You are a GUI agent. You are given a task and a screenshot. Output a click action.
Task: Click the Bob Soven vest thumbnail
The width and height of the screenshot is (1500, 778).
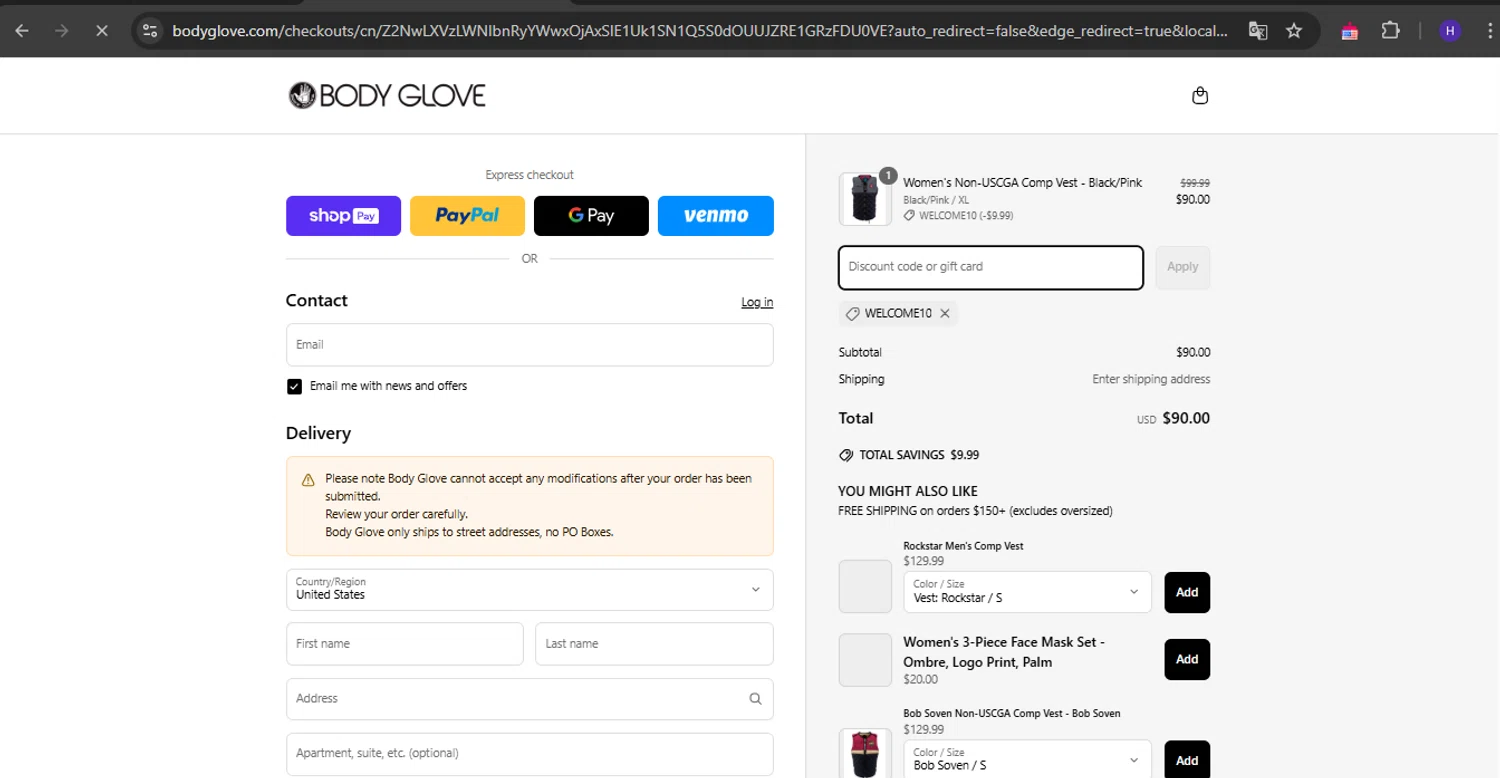point(865,754)
